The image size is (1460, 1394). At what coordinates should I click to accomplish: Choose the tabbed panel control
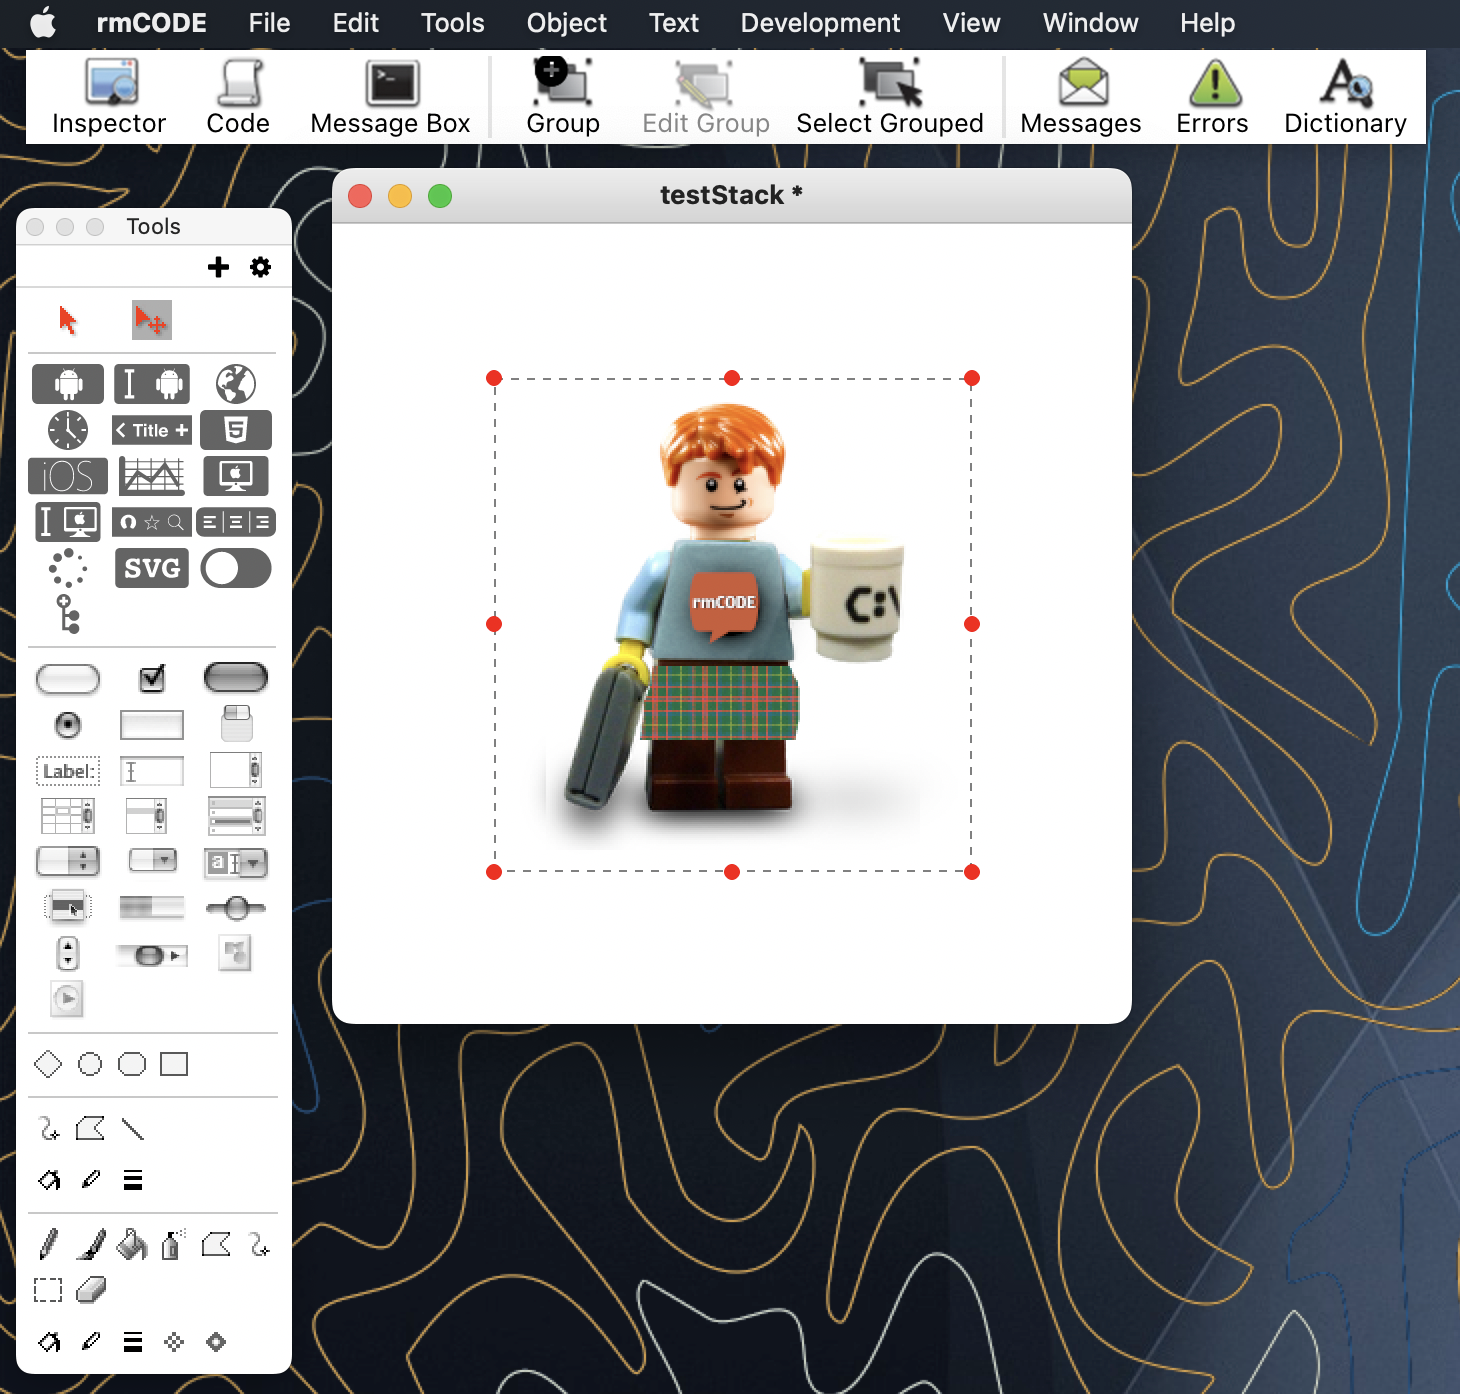236,724
